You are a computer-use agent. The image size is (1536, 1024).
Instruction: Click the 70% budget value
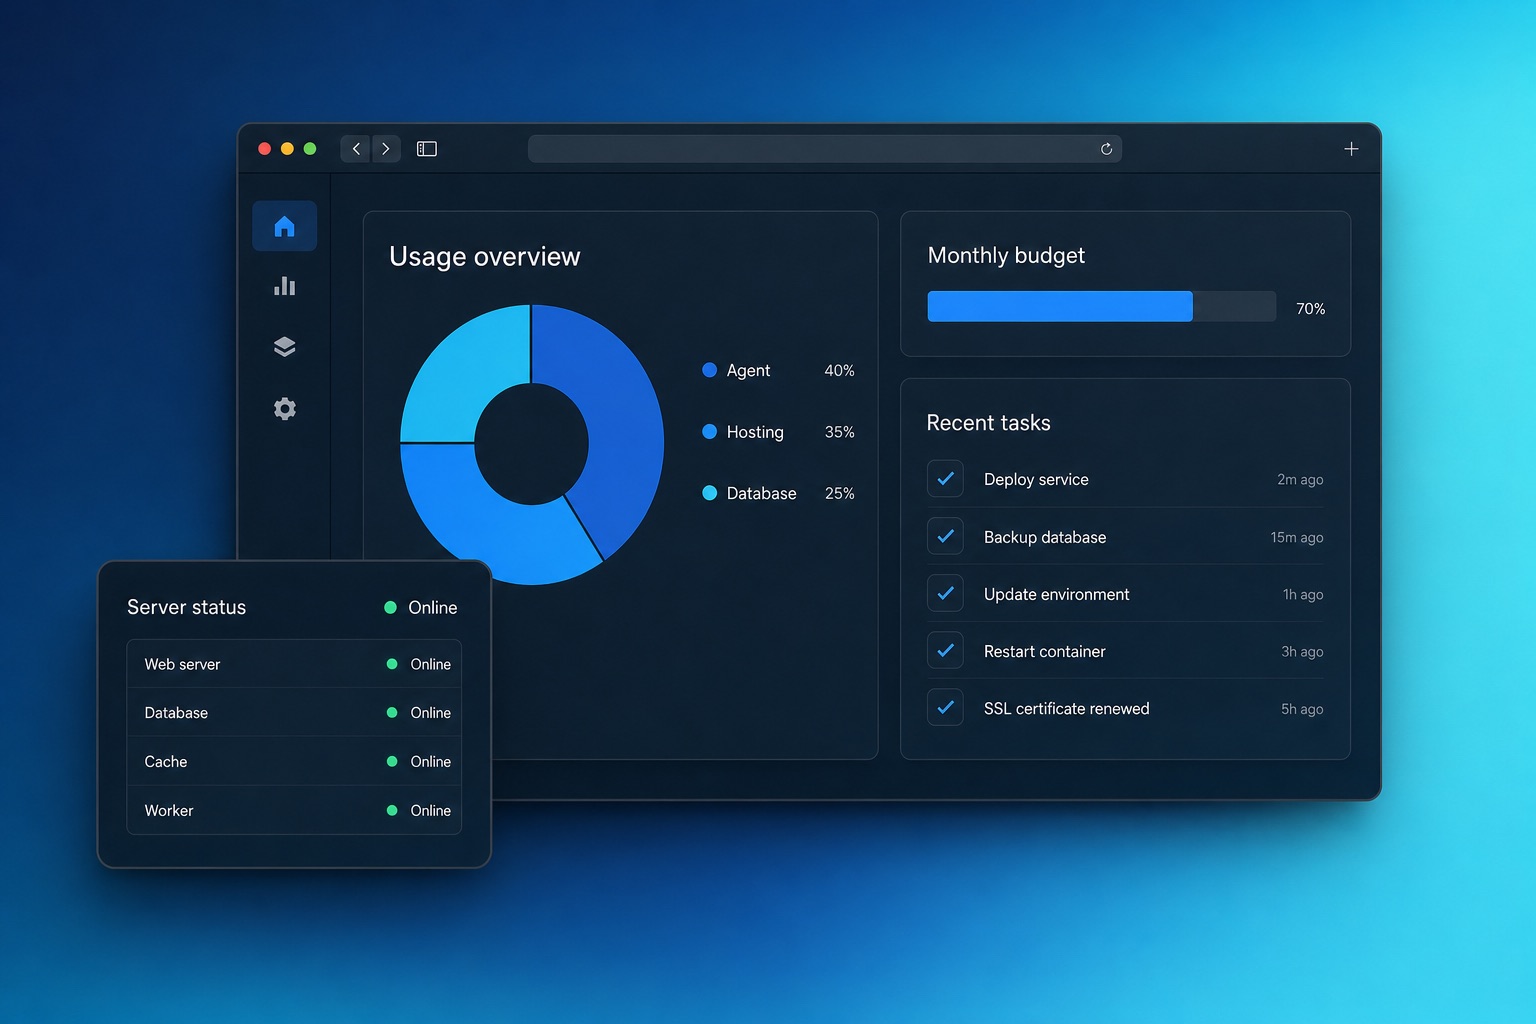click(x=1310, y=309)
